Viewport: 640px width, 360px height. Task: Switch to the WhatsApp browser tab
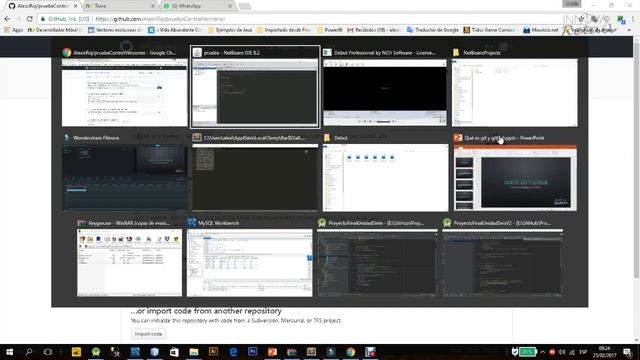197,6
